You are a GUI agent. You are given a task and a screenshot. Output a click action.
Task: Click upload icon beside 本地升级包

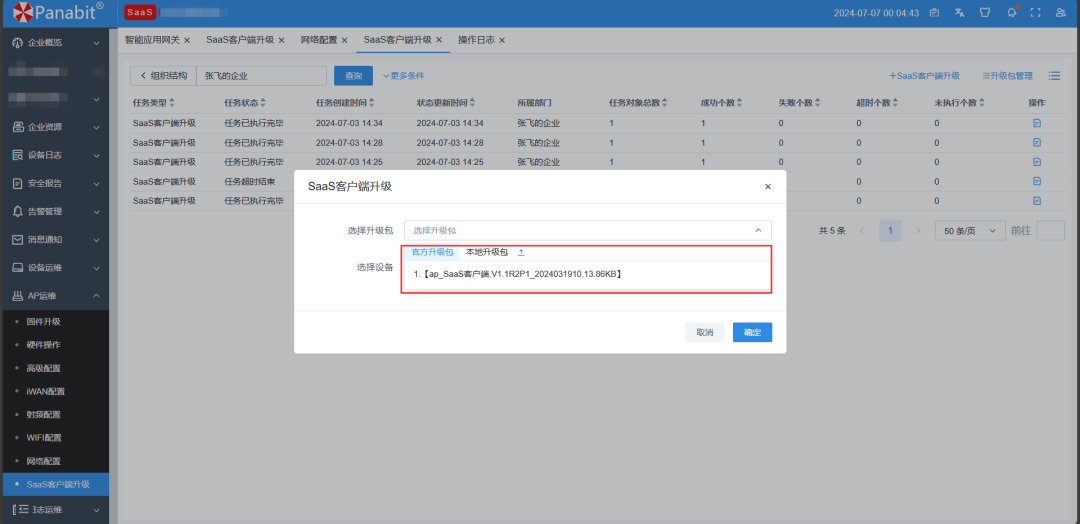click(521, 252)
